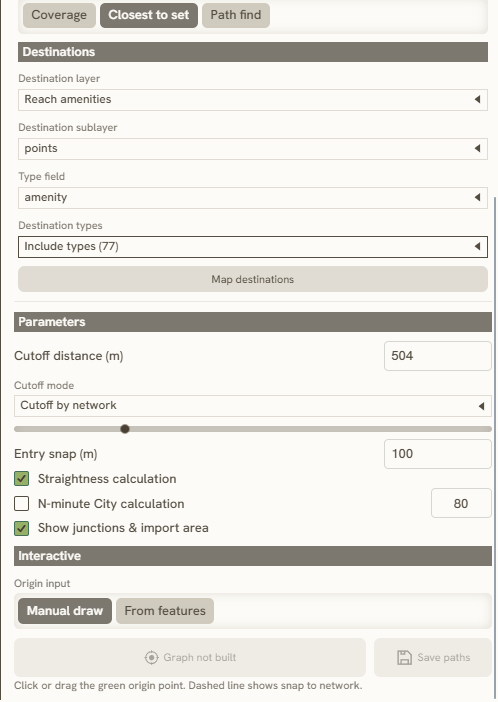This screenshot has width=498, height=702.
Task: Open the Reach amenities layer dropdown
Action: point(253,99)
